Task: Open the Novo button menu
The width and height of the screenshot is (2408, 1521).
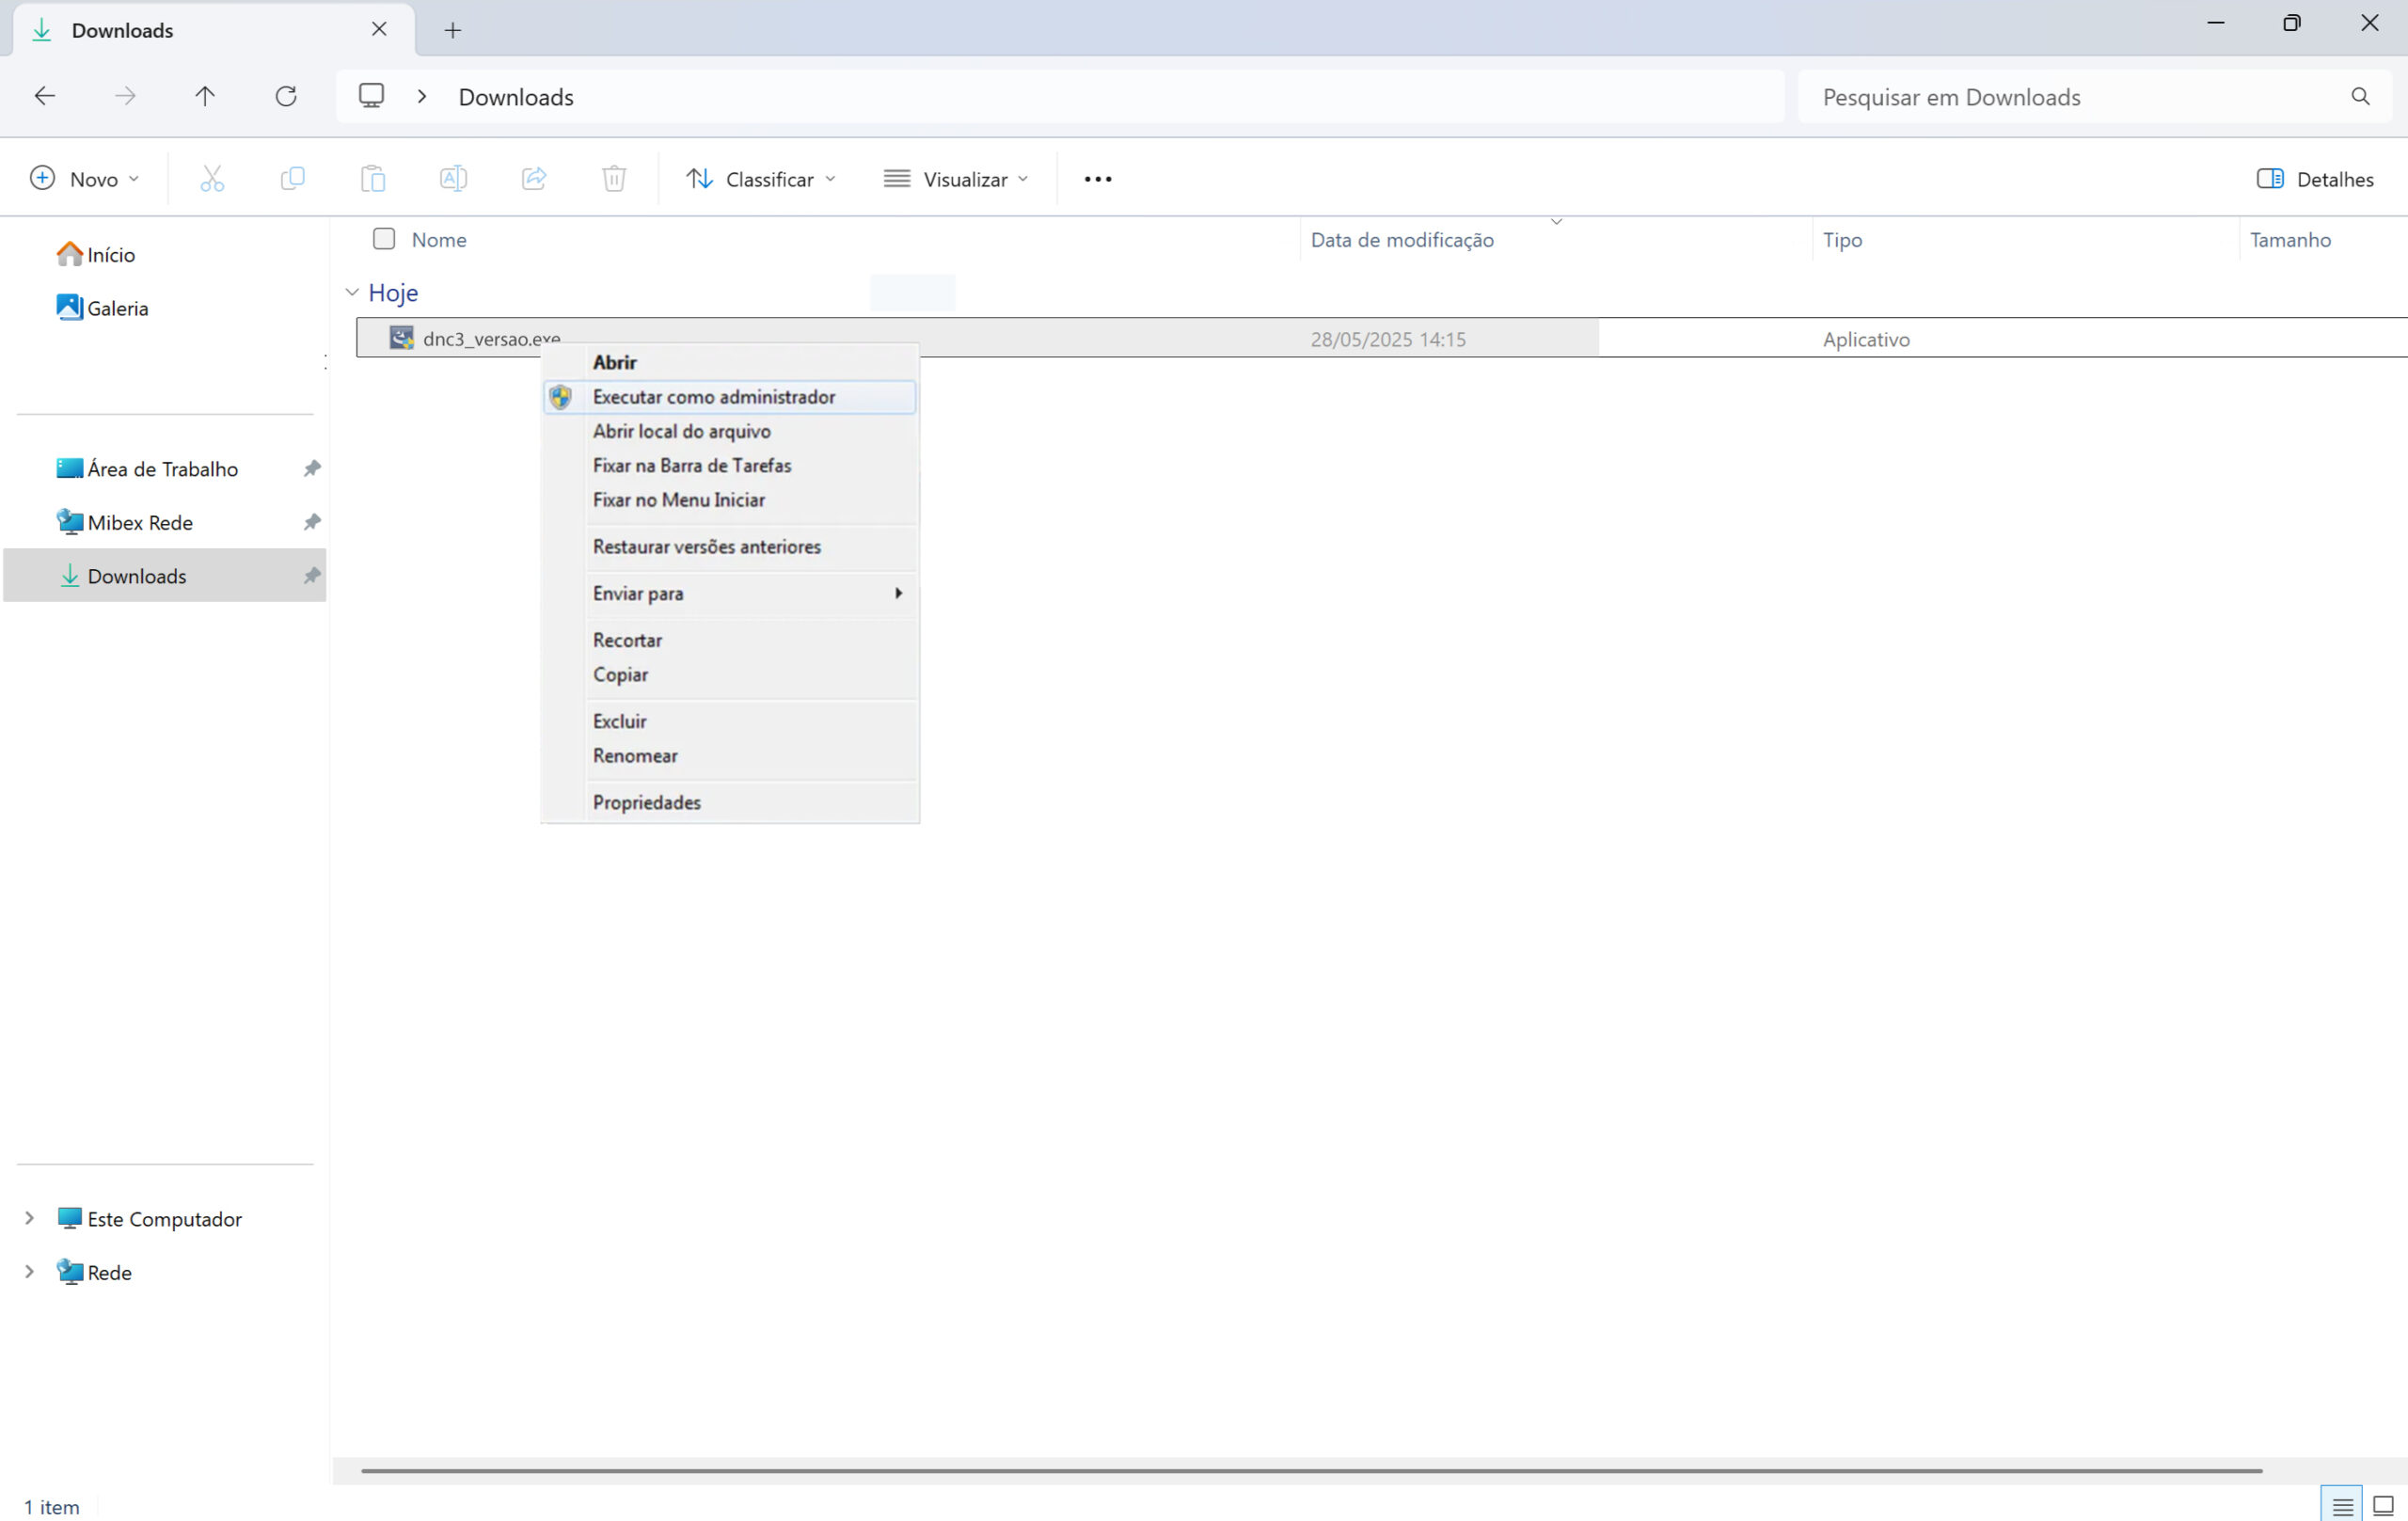Action: tap(84, 179)
